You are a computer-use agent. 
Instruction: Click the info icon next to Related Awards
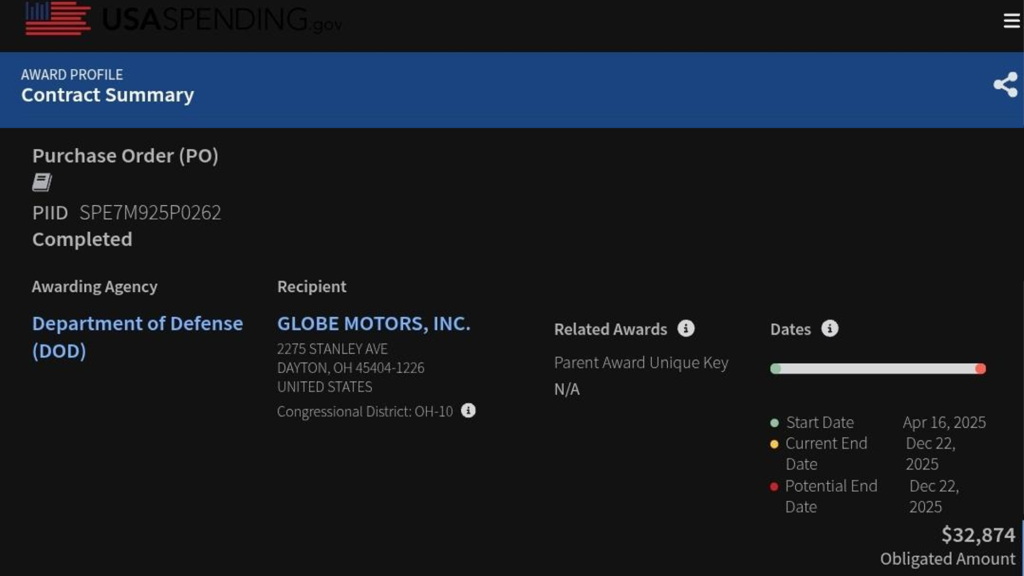(686, 328)
